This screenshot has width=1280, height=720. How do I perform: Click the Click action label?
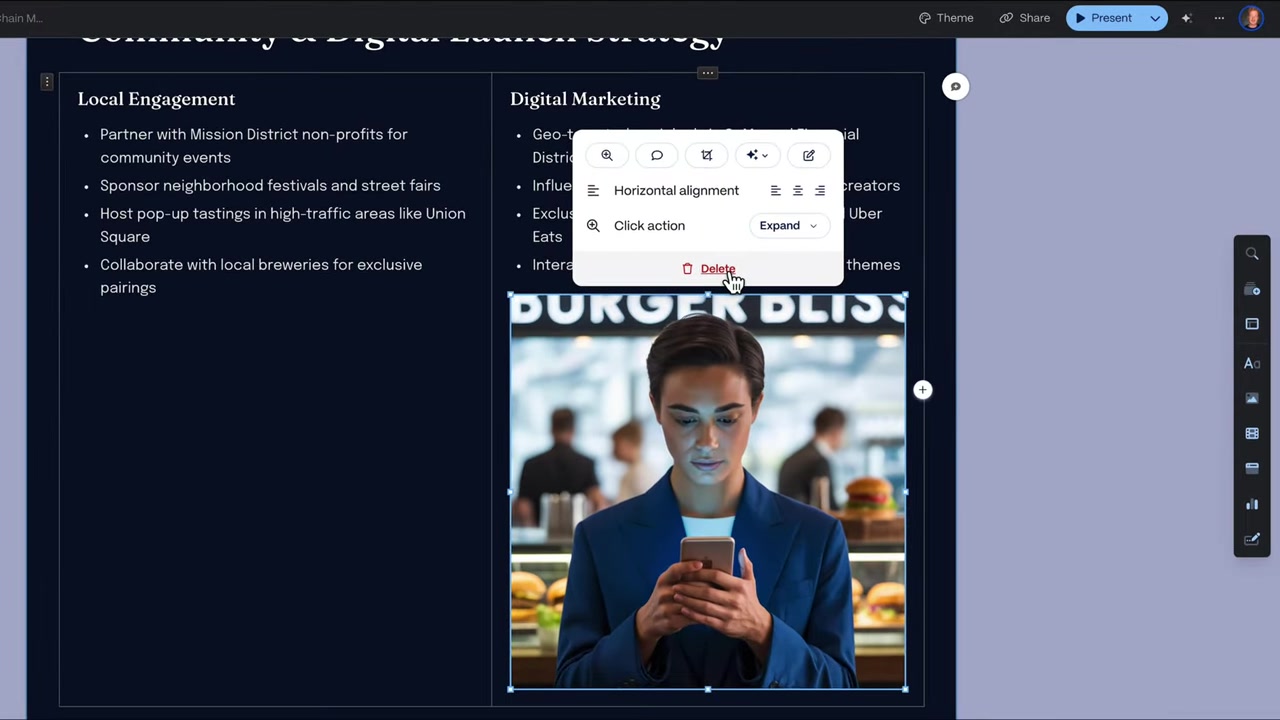(649, 226)
